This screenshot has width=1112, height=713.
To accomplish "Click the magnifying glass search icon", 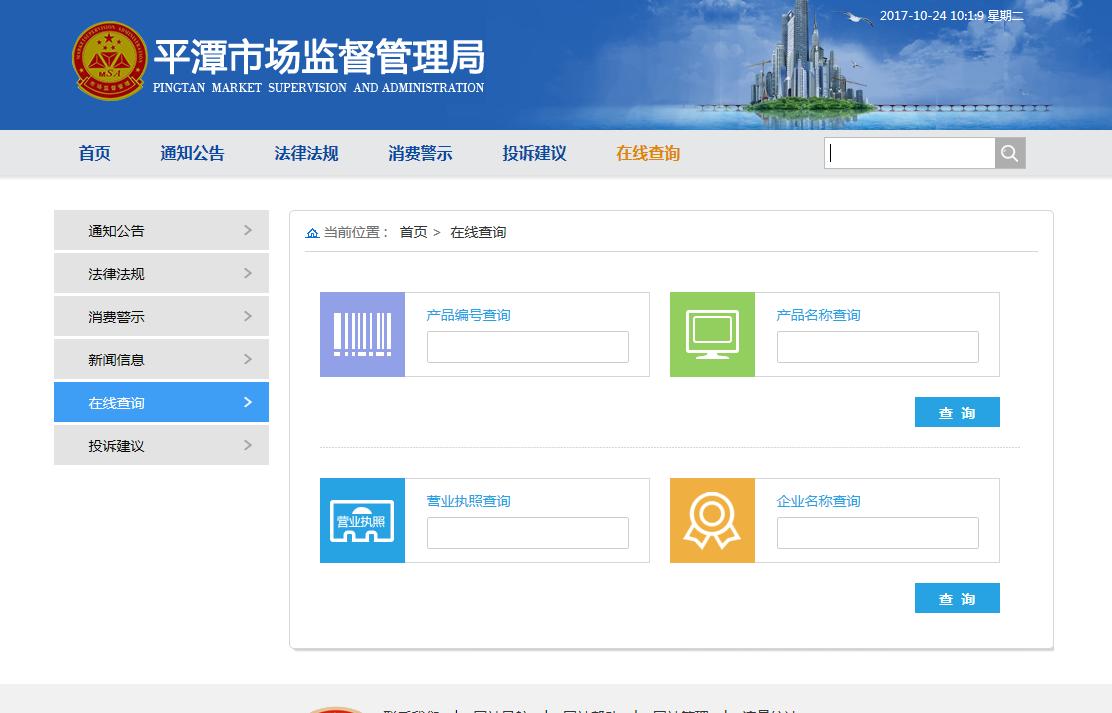I will pyautogui.click(x=1010, y=153).
